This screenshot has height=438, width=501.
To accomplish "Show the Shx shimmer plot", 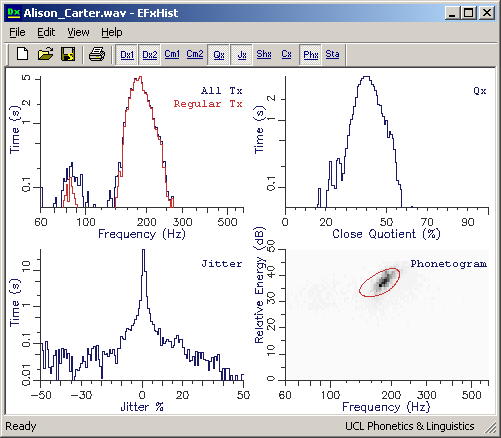I will coord(264,54).
